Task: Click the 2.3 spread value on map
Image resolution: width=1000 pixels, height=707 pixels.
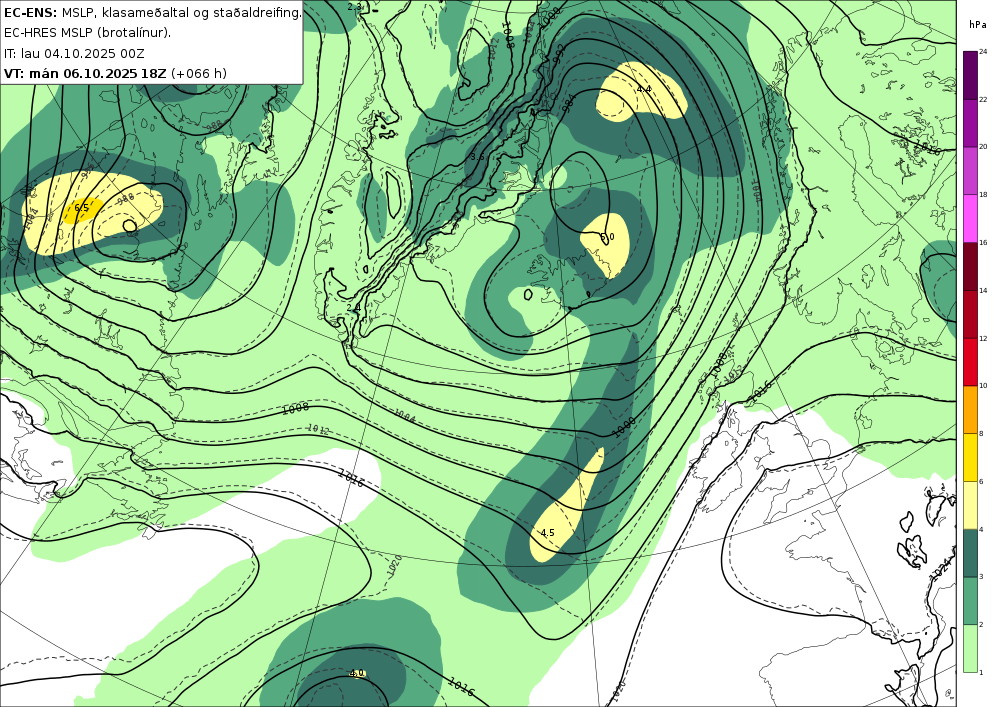Action: (355, 6)
